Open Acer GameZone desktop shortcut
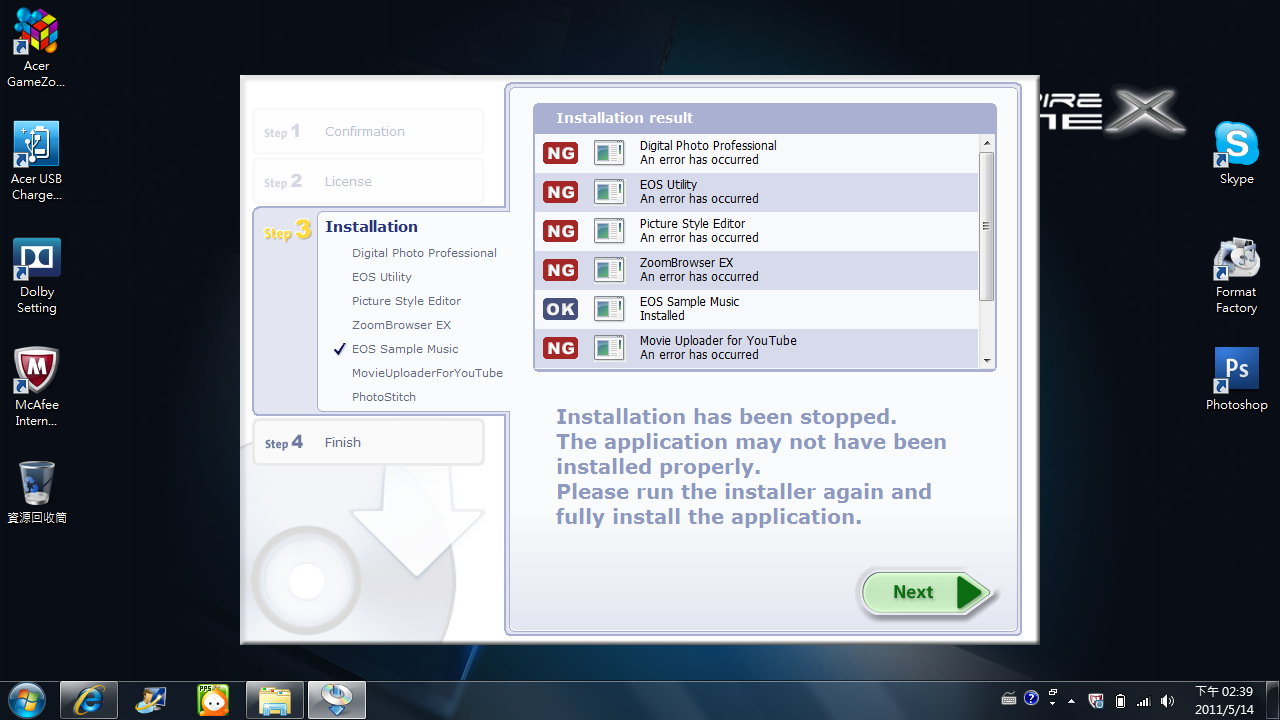The height and width of the screenshot is (720, 1280). 36,48
